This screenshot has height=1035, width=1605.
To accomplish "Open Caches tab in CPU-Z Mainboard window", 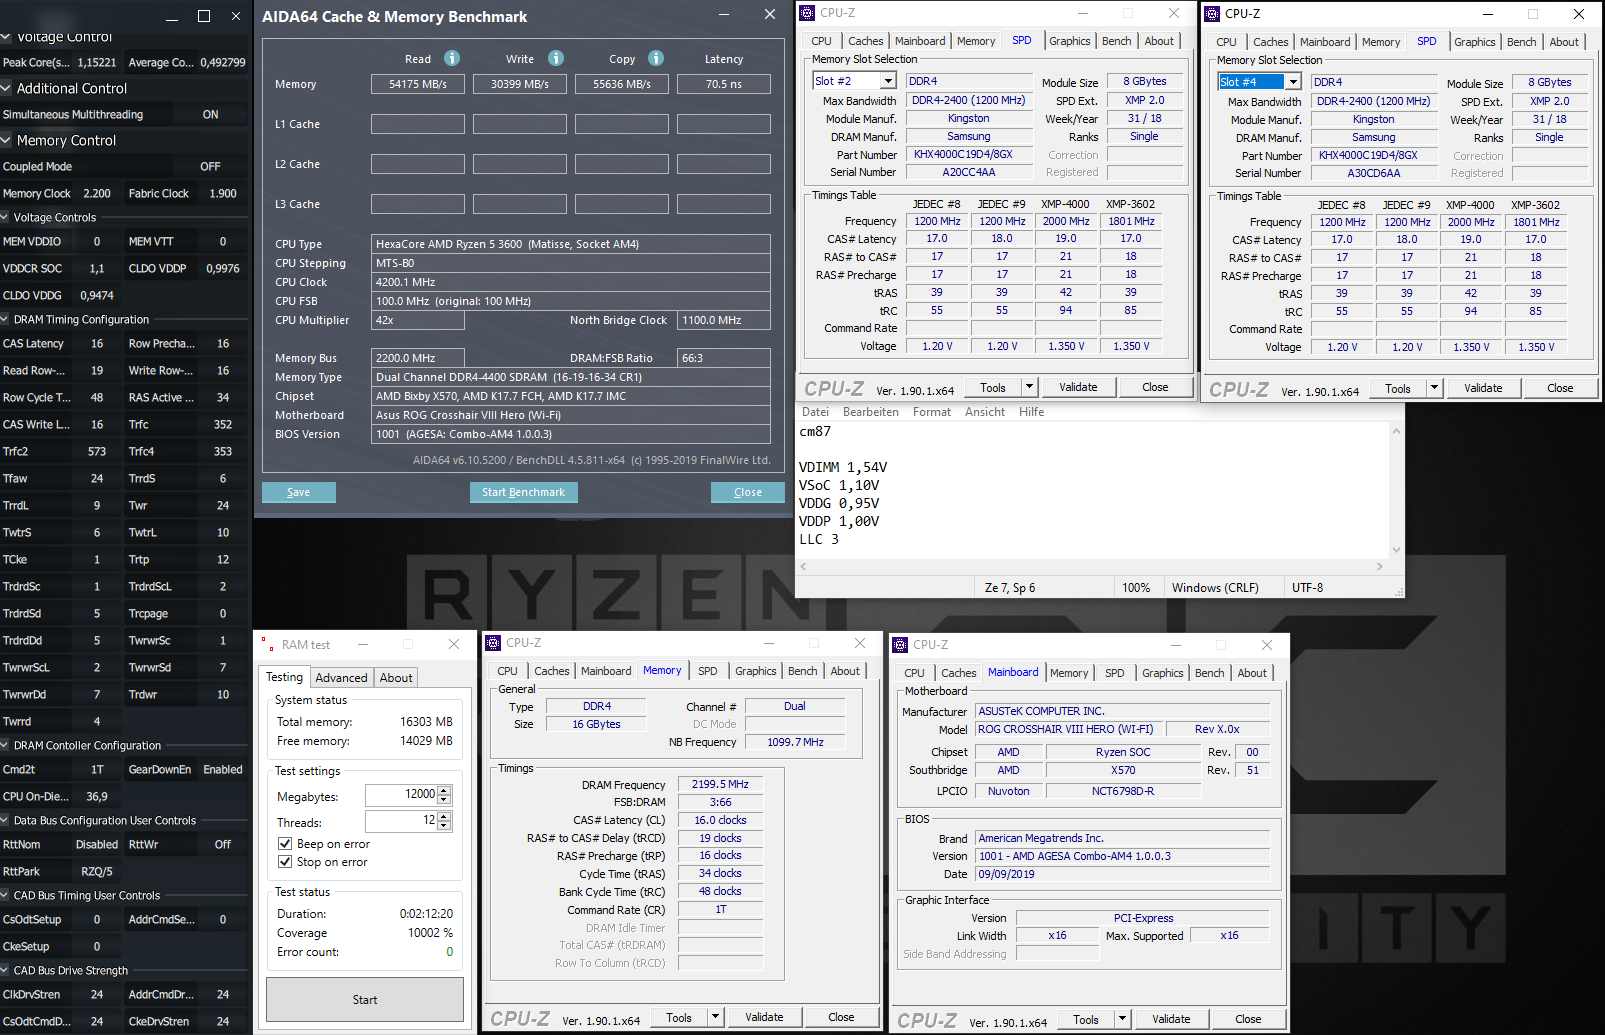I will click(x=959, y=673).
